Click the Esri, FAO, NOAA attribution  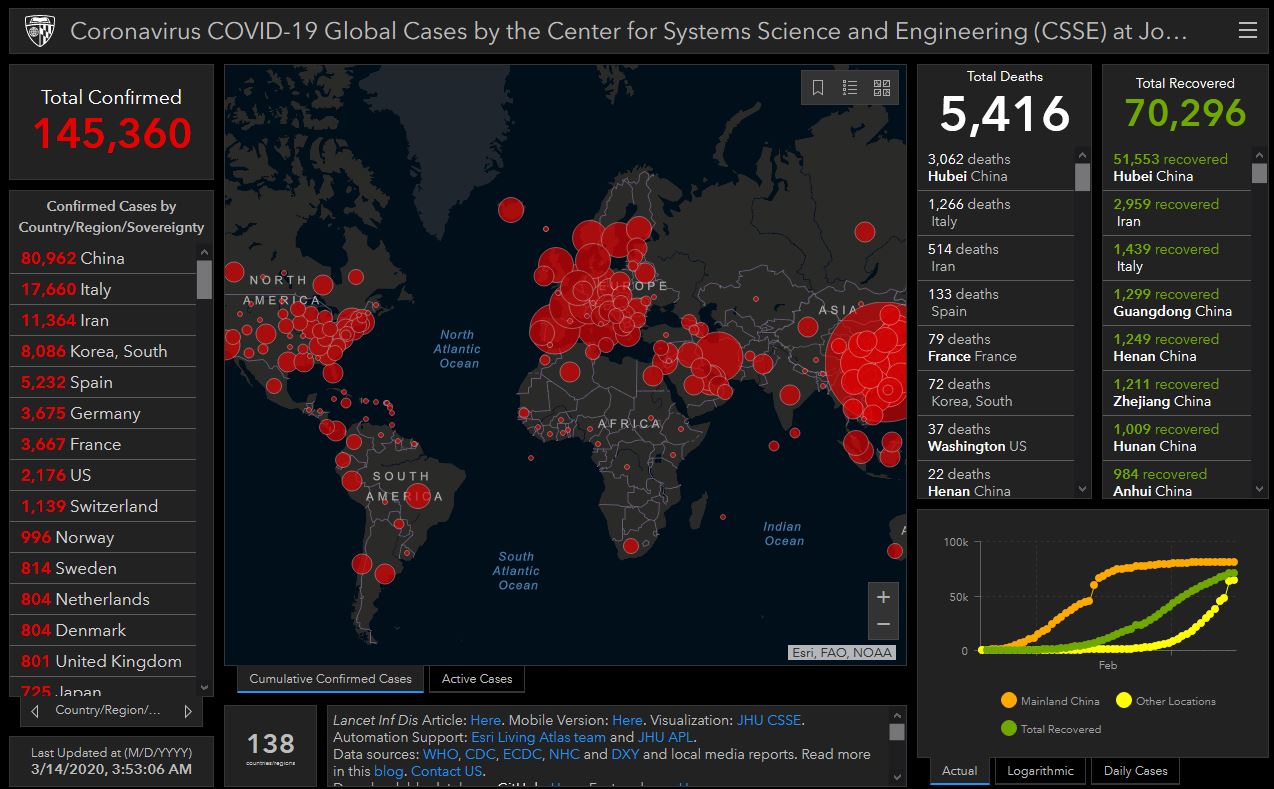click(842, 653)
